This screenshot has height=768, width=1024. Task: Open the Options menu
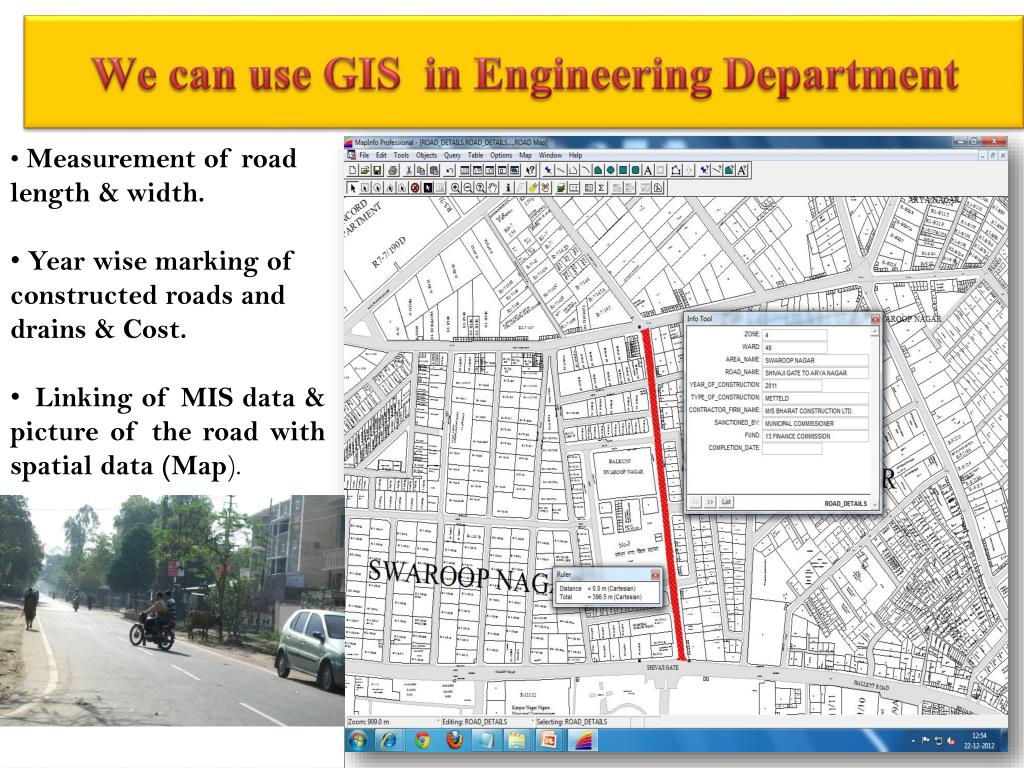pos(501,155)
